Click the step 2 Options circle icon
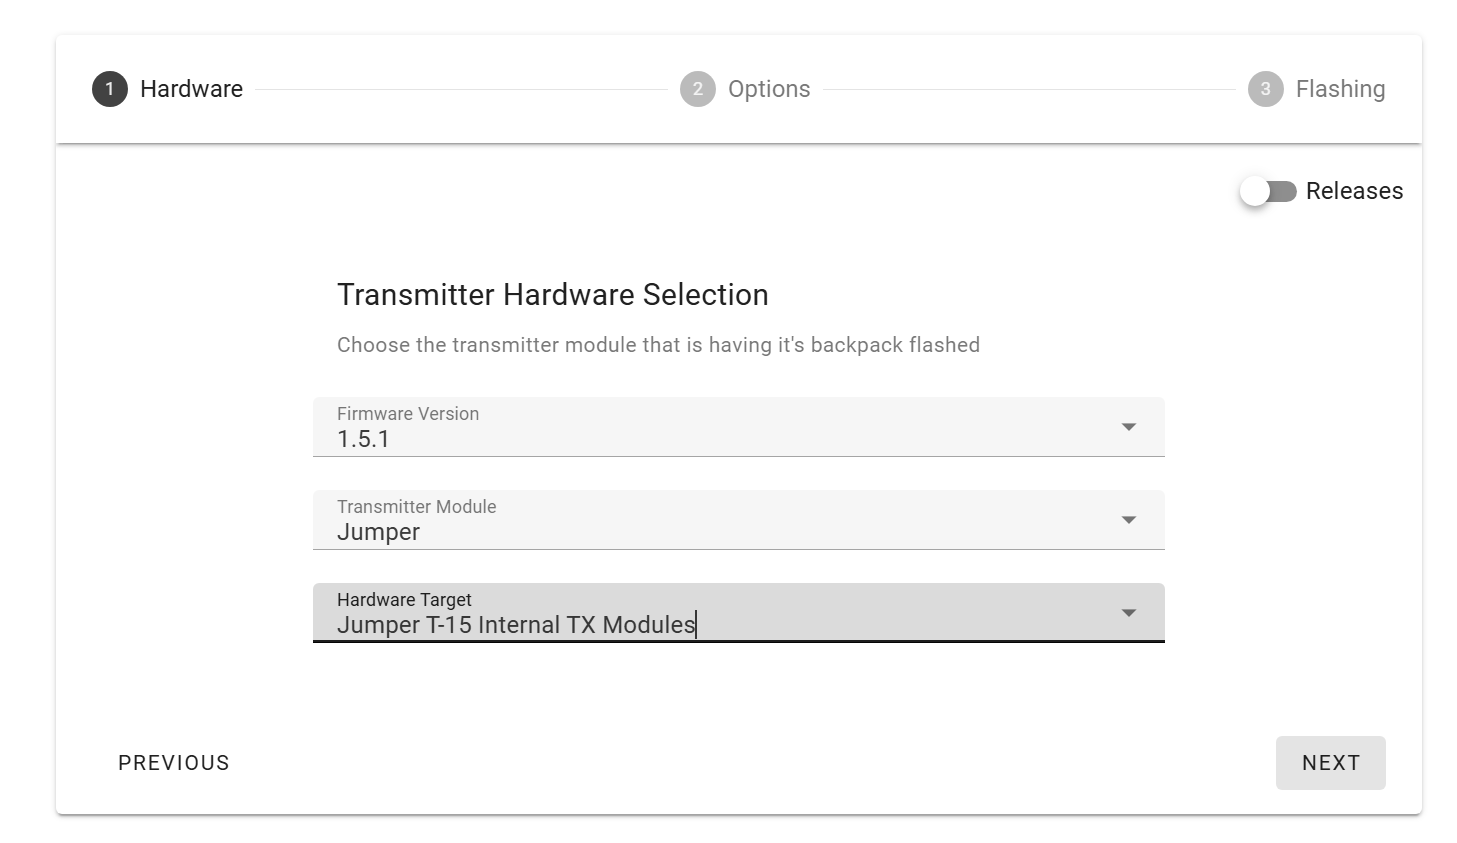 click(x=698, y=89)
